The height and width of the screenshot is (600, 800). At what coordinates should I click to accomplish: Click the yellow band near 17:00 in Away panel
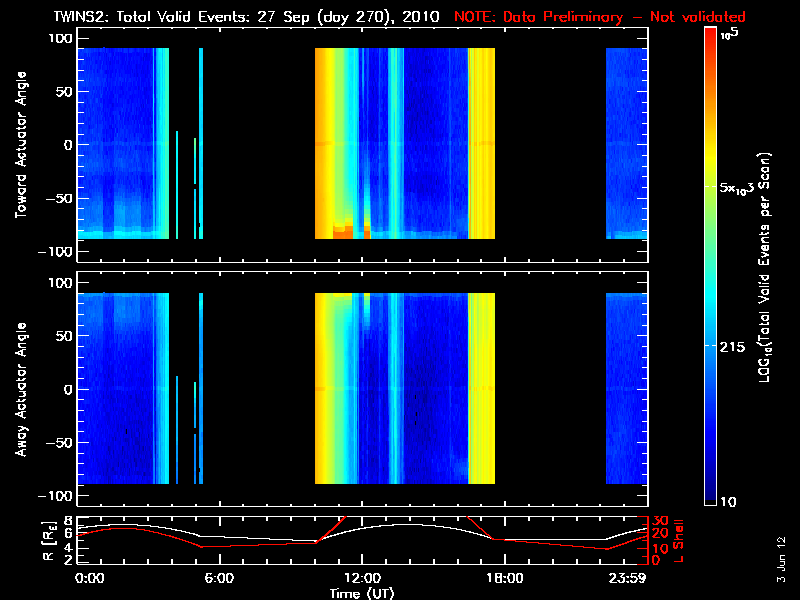click(x=482, y=390)
